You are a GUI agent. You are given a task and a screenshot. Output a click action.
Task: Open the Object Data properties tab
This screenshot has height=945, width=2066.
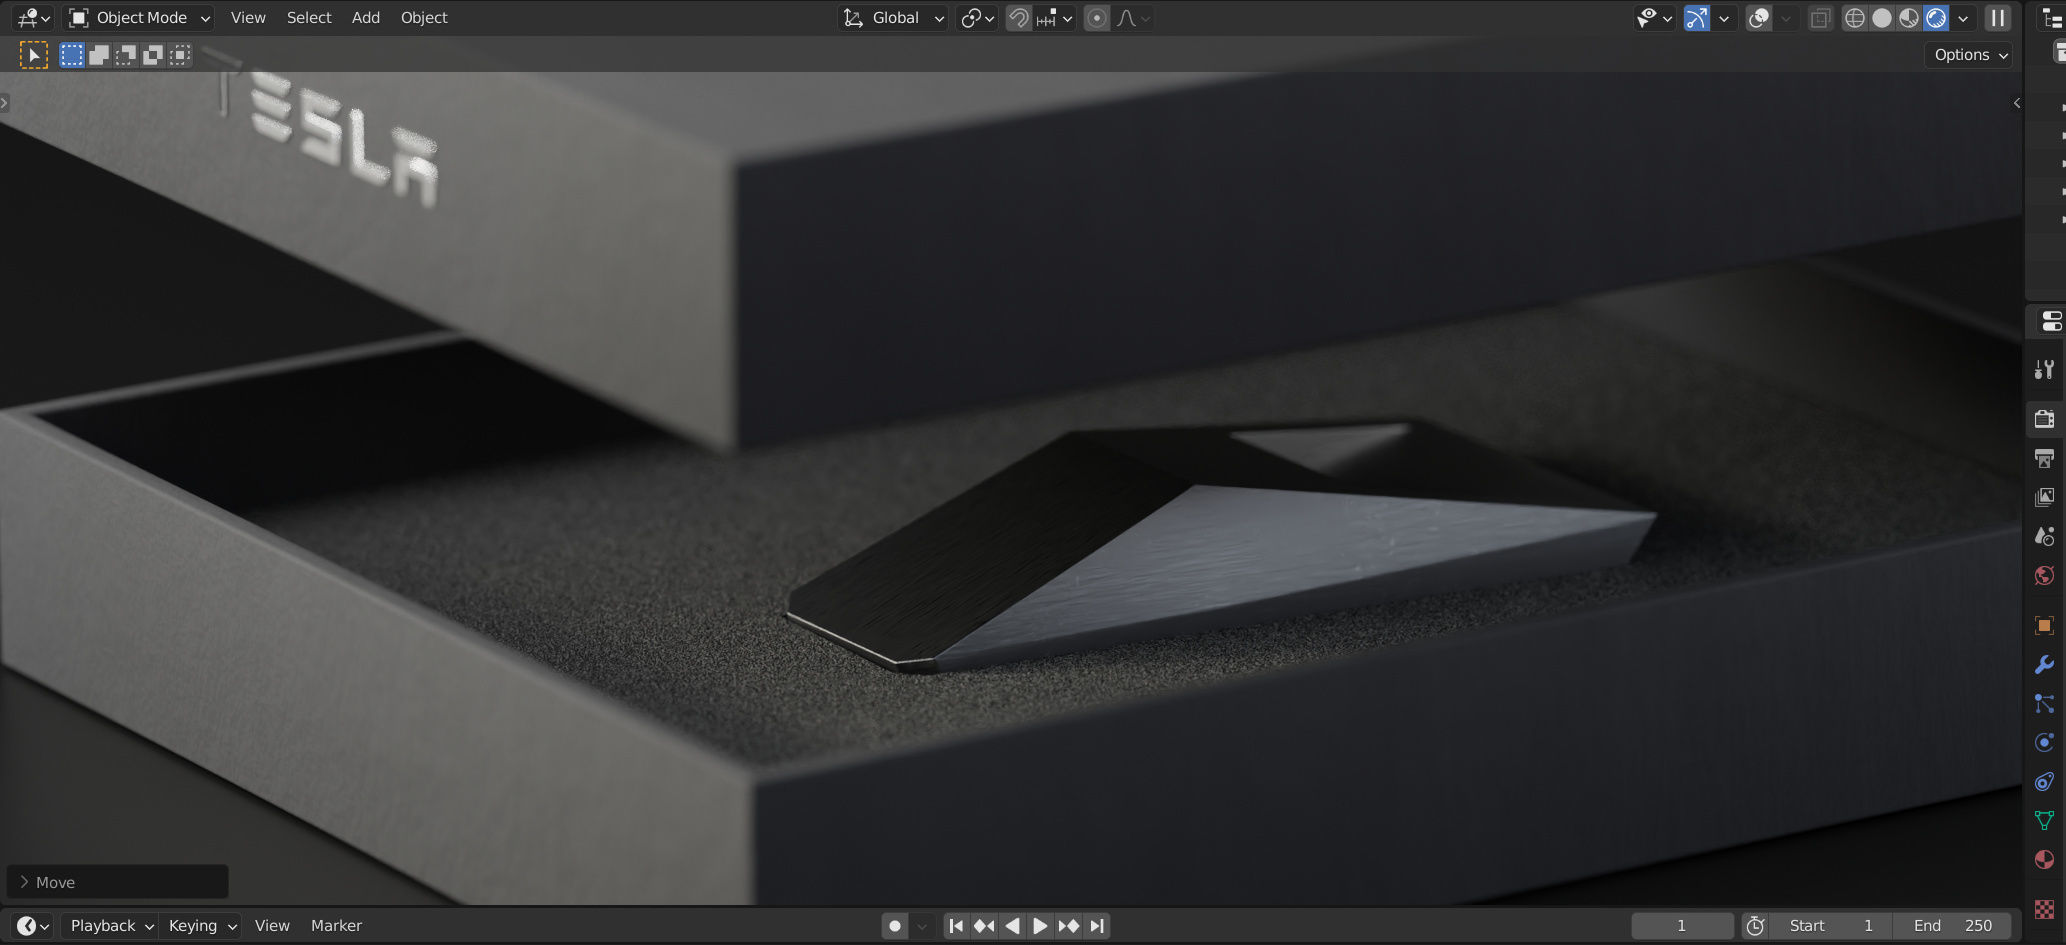[x=2045, y=820]
